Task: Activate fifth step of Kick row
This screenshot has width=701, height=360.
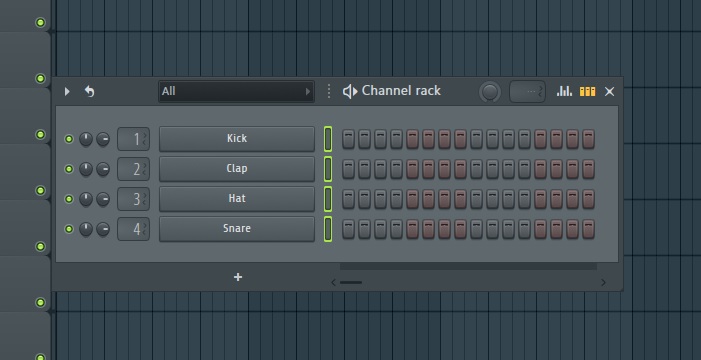Action: 412,139
